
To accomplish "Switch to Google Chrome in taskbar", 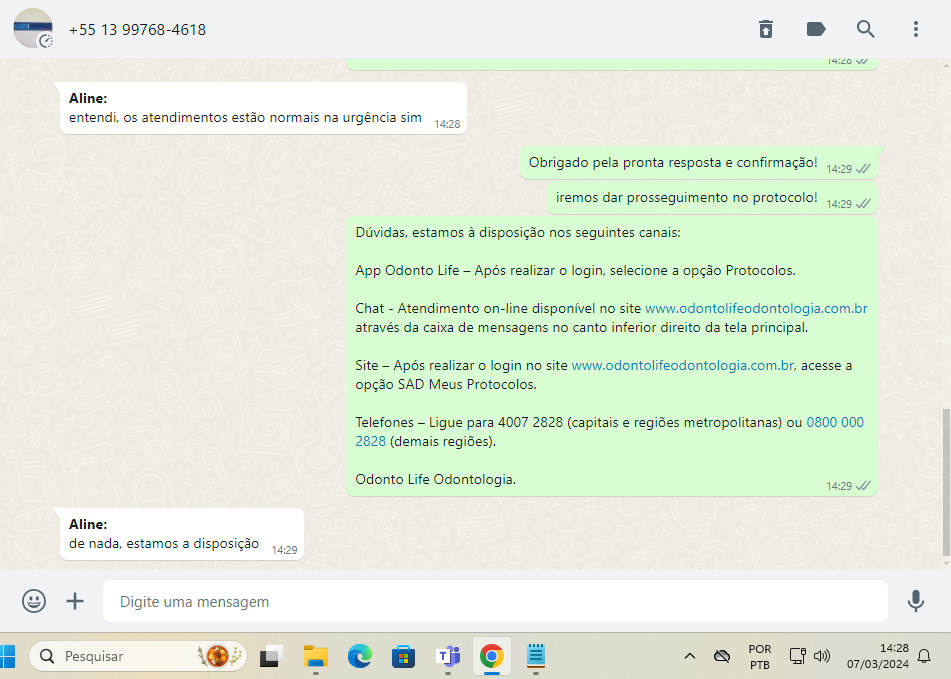I will coord(491,656).
